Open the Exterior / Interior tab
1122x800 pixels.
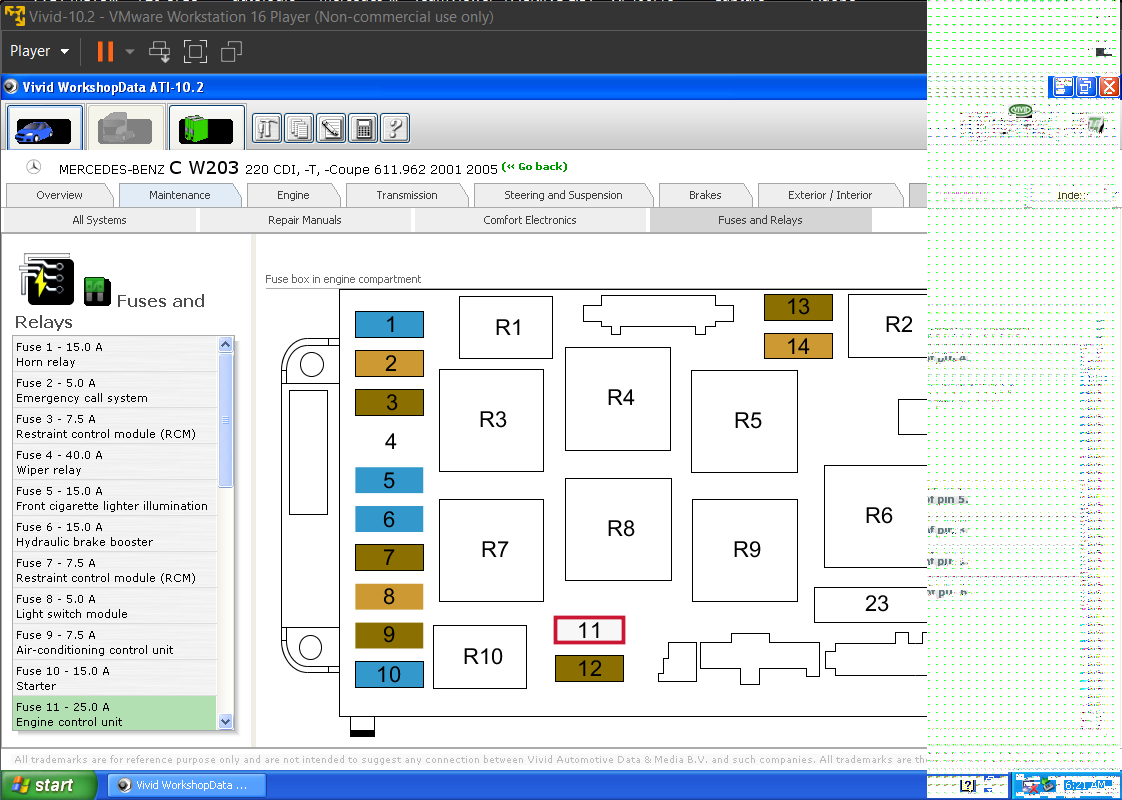[830, 195]
